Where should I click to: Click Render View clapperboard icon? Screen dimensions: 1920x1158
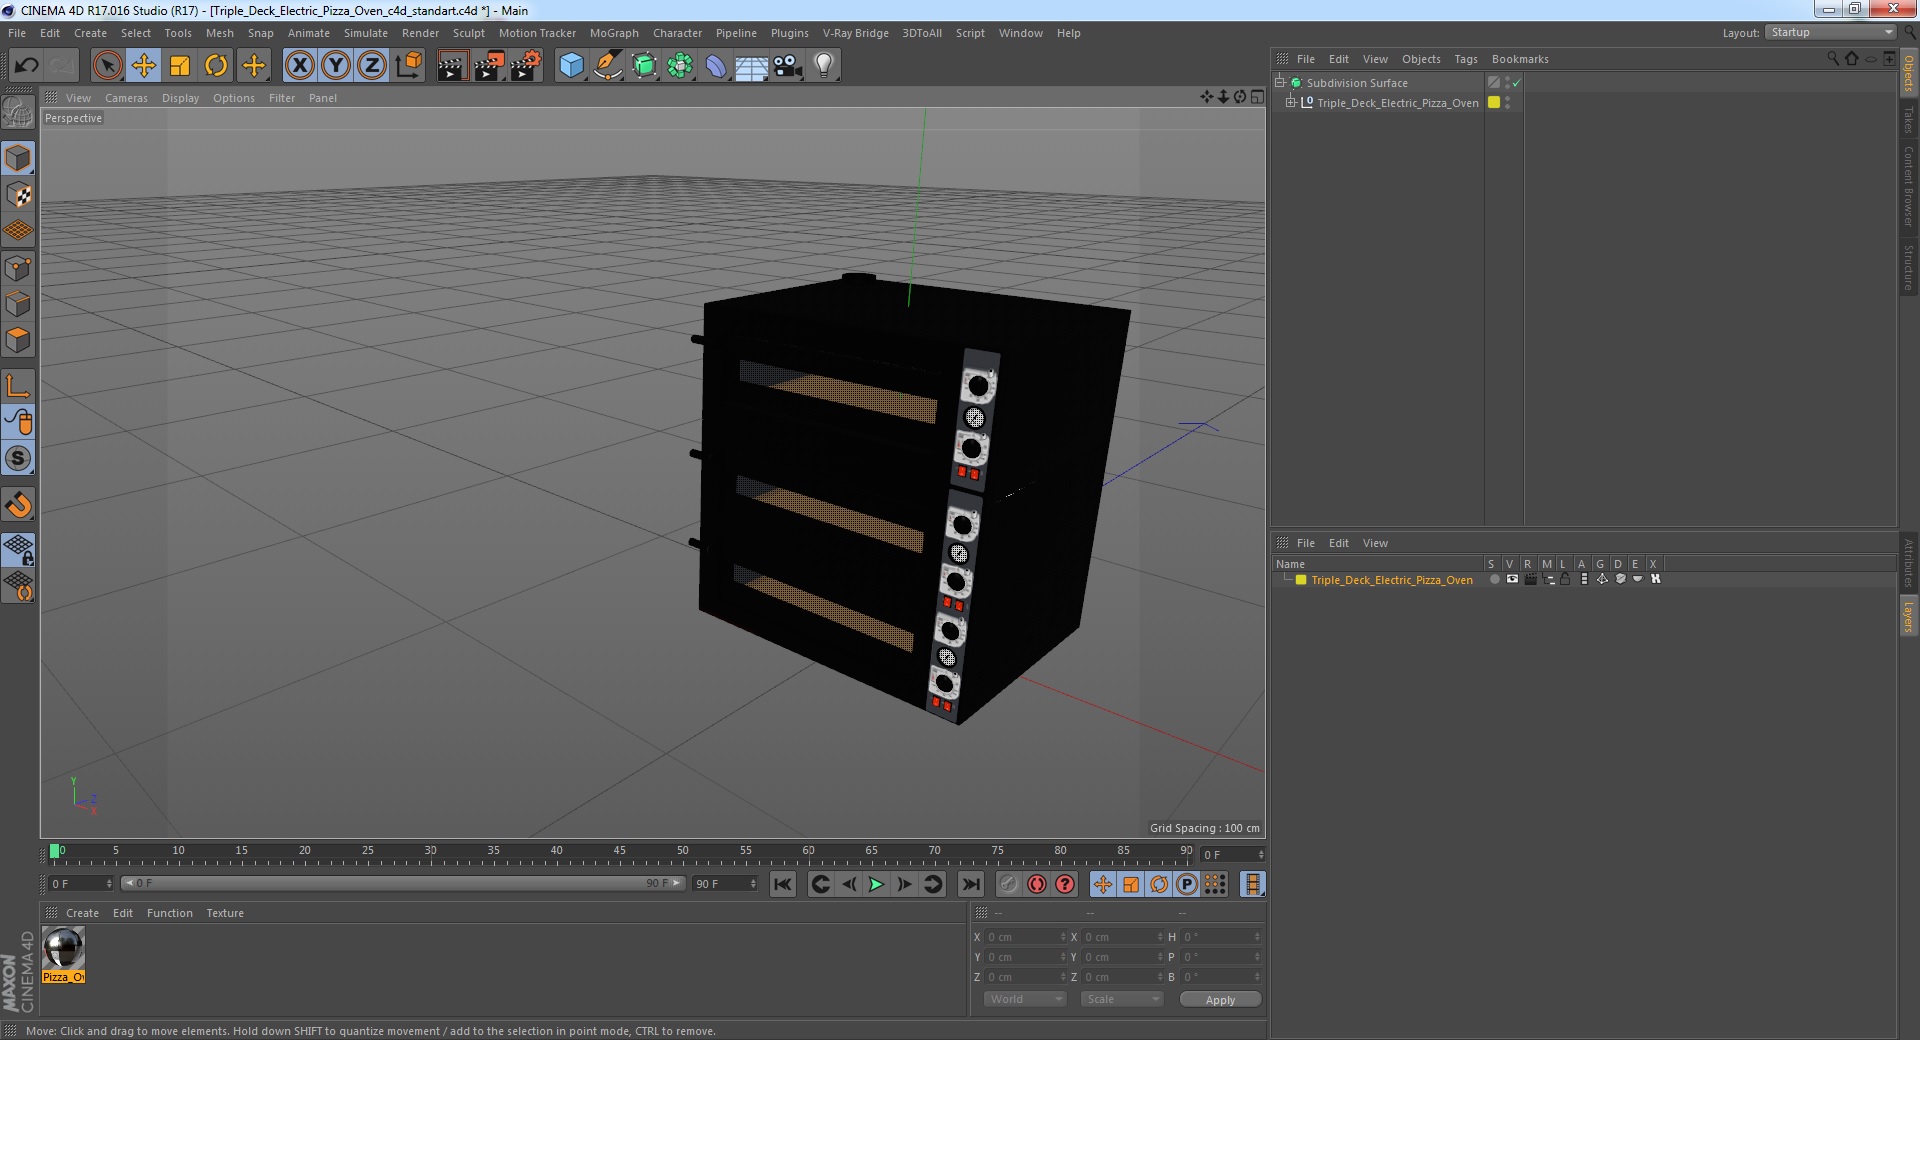[452, 66]
